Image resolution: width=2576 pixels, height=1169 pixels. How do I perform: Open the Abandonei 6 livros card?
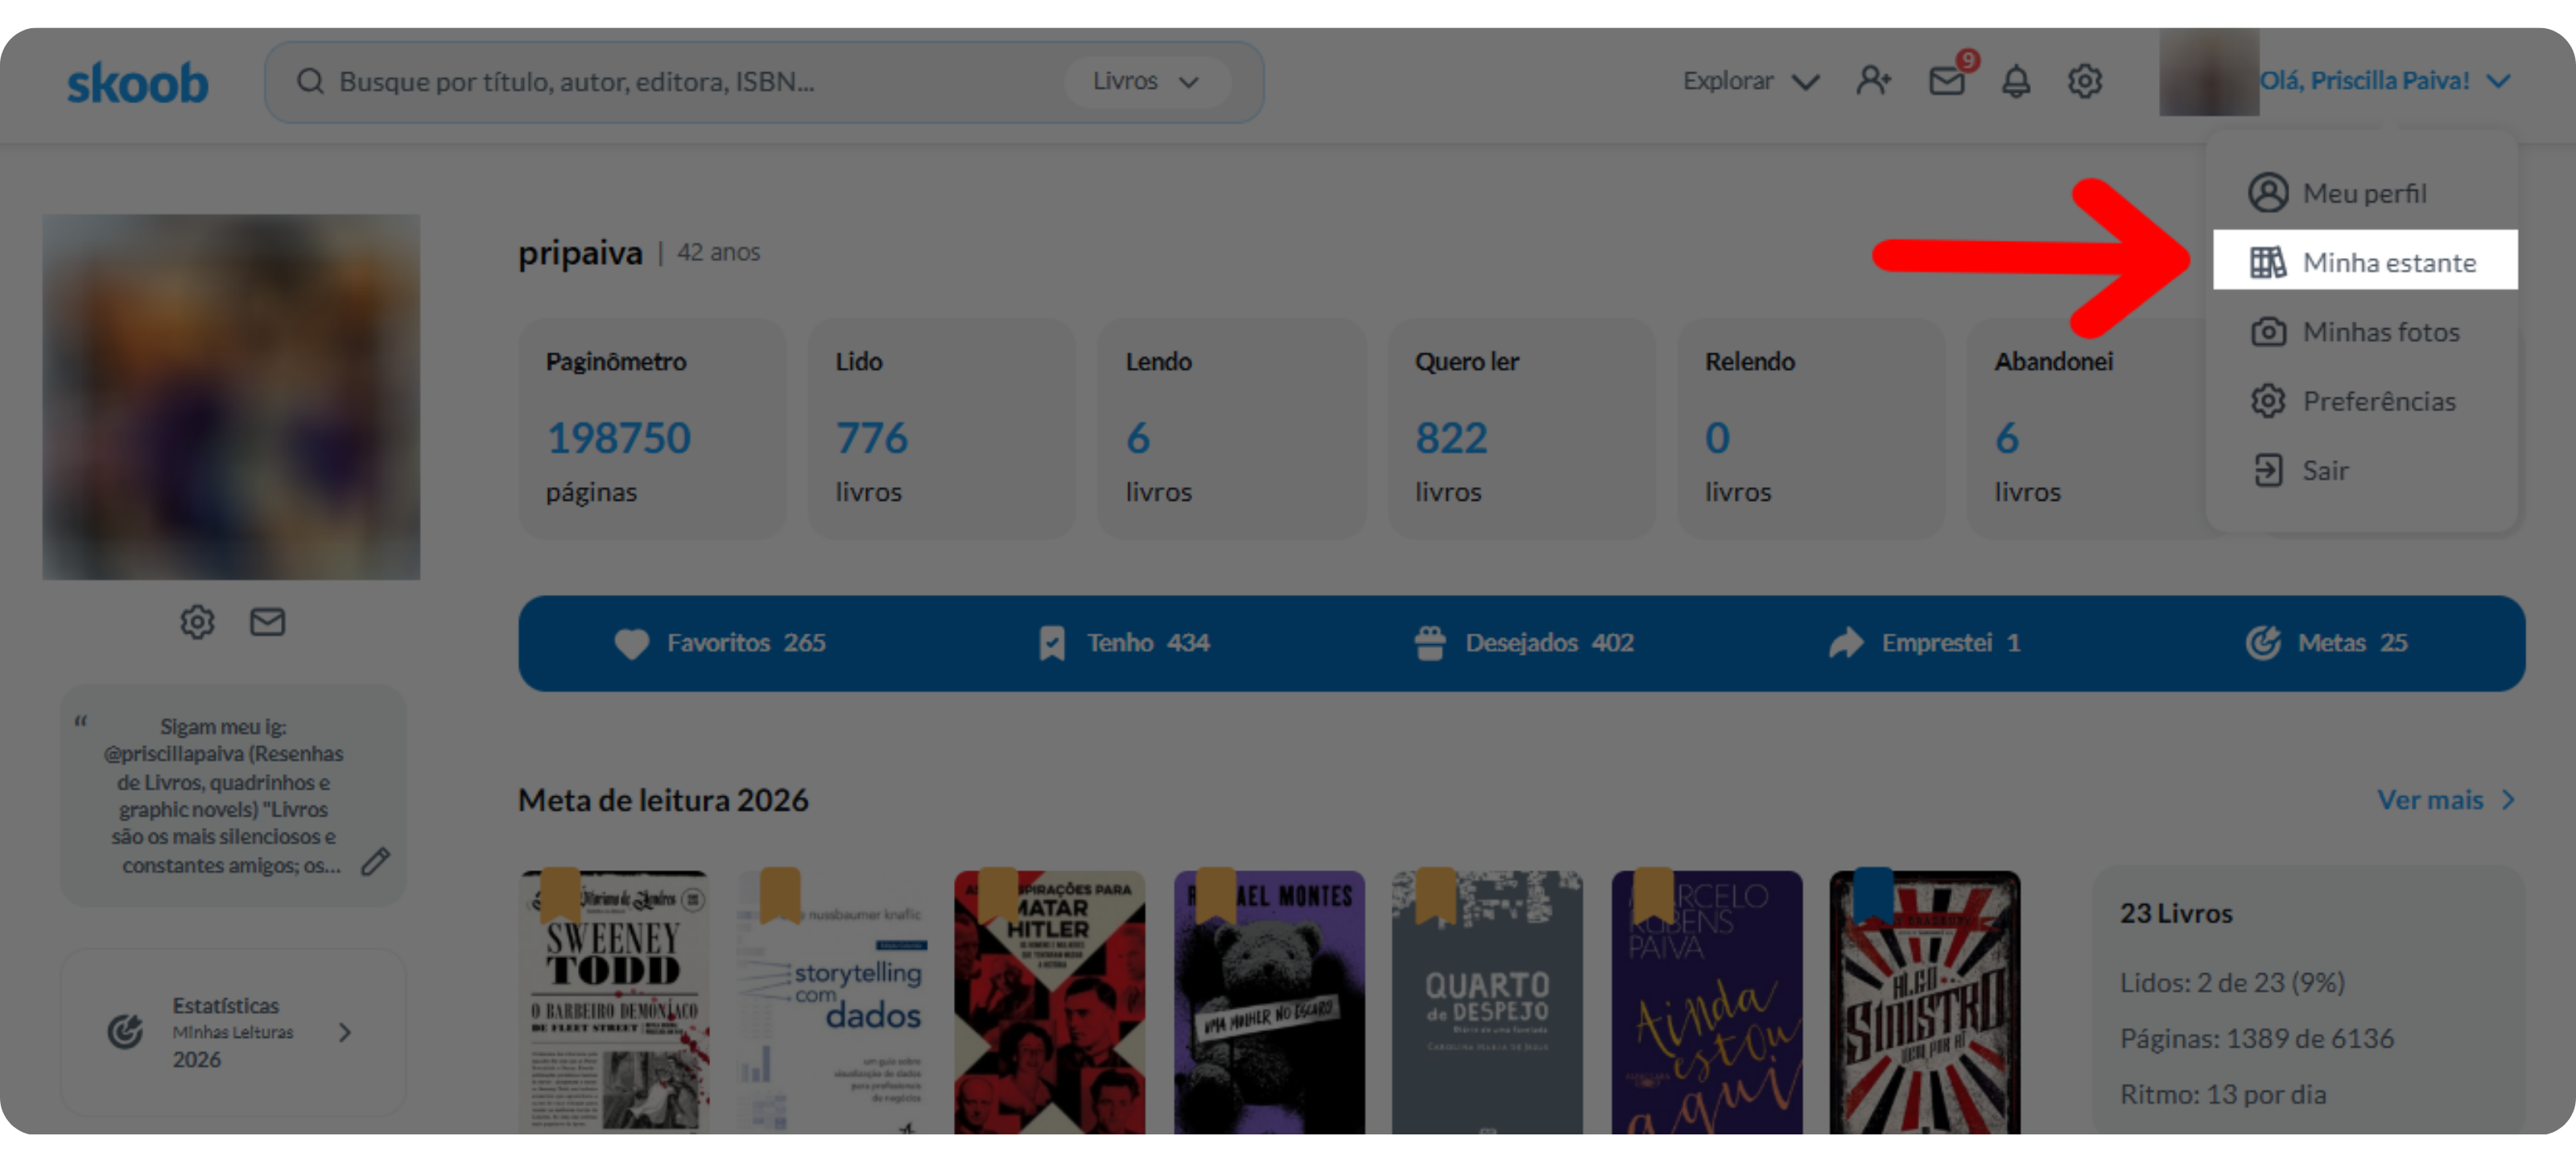pyautogui.click(x=2087, y=428)
